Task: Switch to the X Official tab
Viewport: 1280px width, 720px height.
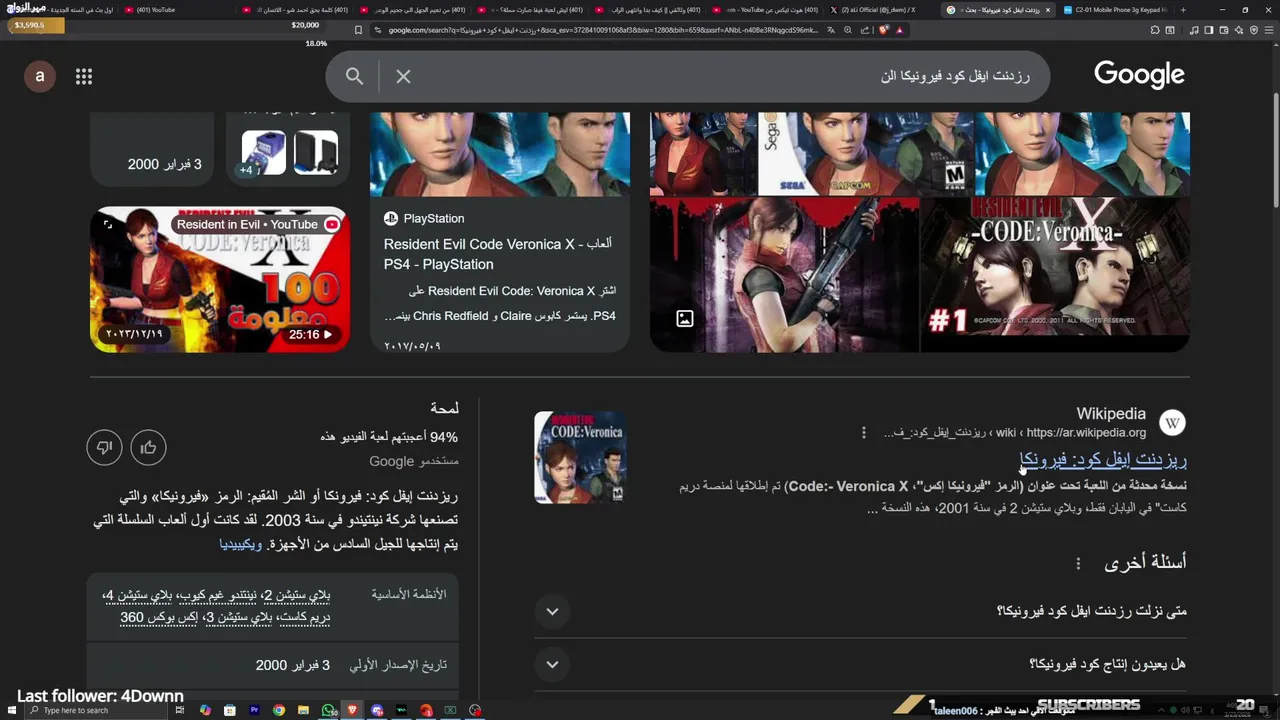Action: (882, 10)
